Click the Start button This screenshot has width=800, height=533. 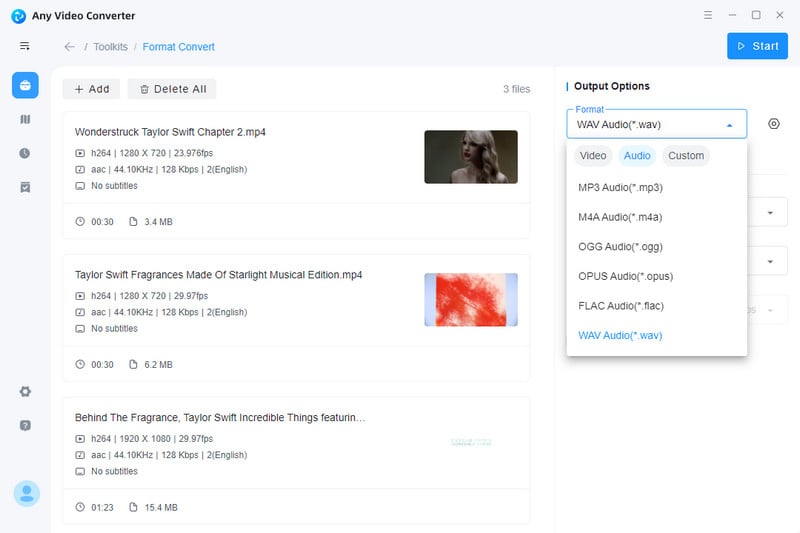(757, 46)
